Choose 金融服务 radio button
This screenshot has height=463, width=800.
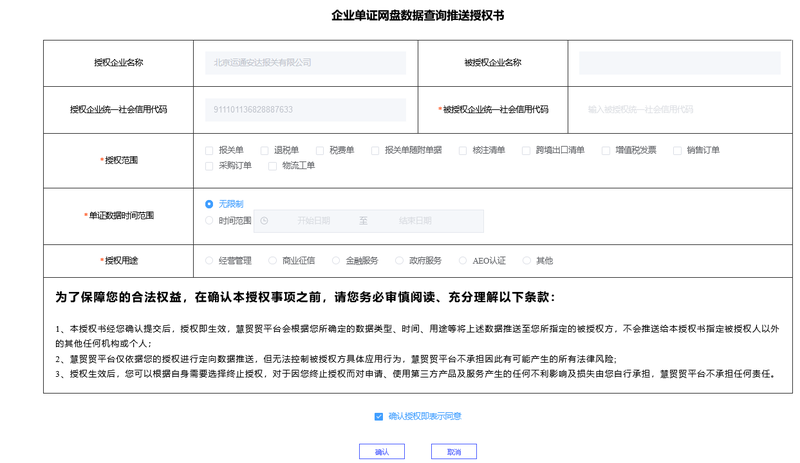point(336,261)
